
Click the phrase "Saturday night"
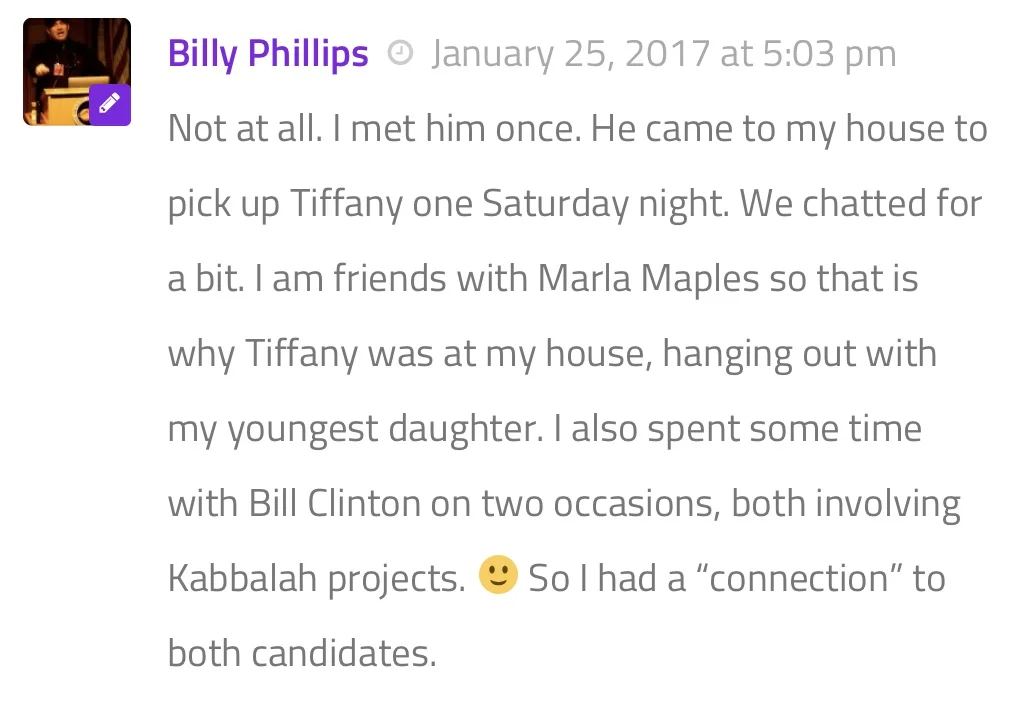[605, 204]
